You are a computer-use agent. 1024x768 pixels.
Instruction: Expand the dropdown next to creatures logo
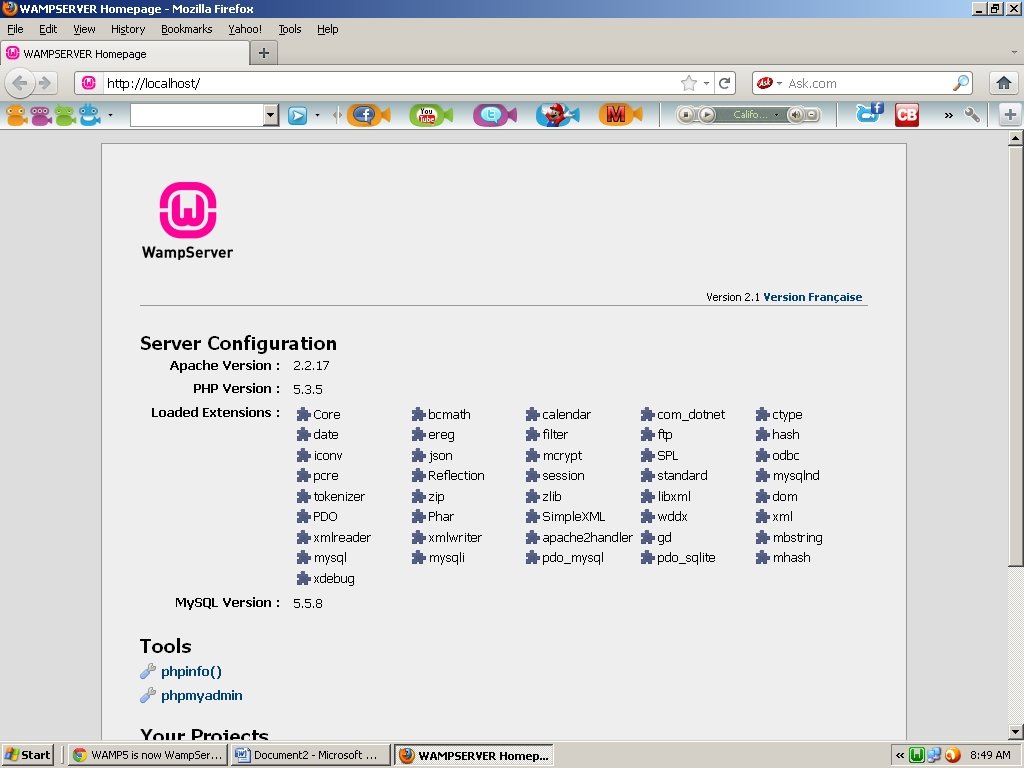pyautogui.click(x=110, y=116)
